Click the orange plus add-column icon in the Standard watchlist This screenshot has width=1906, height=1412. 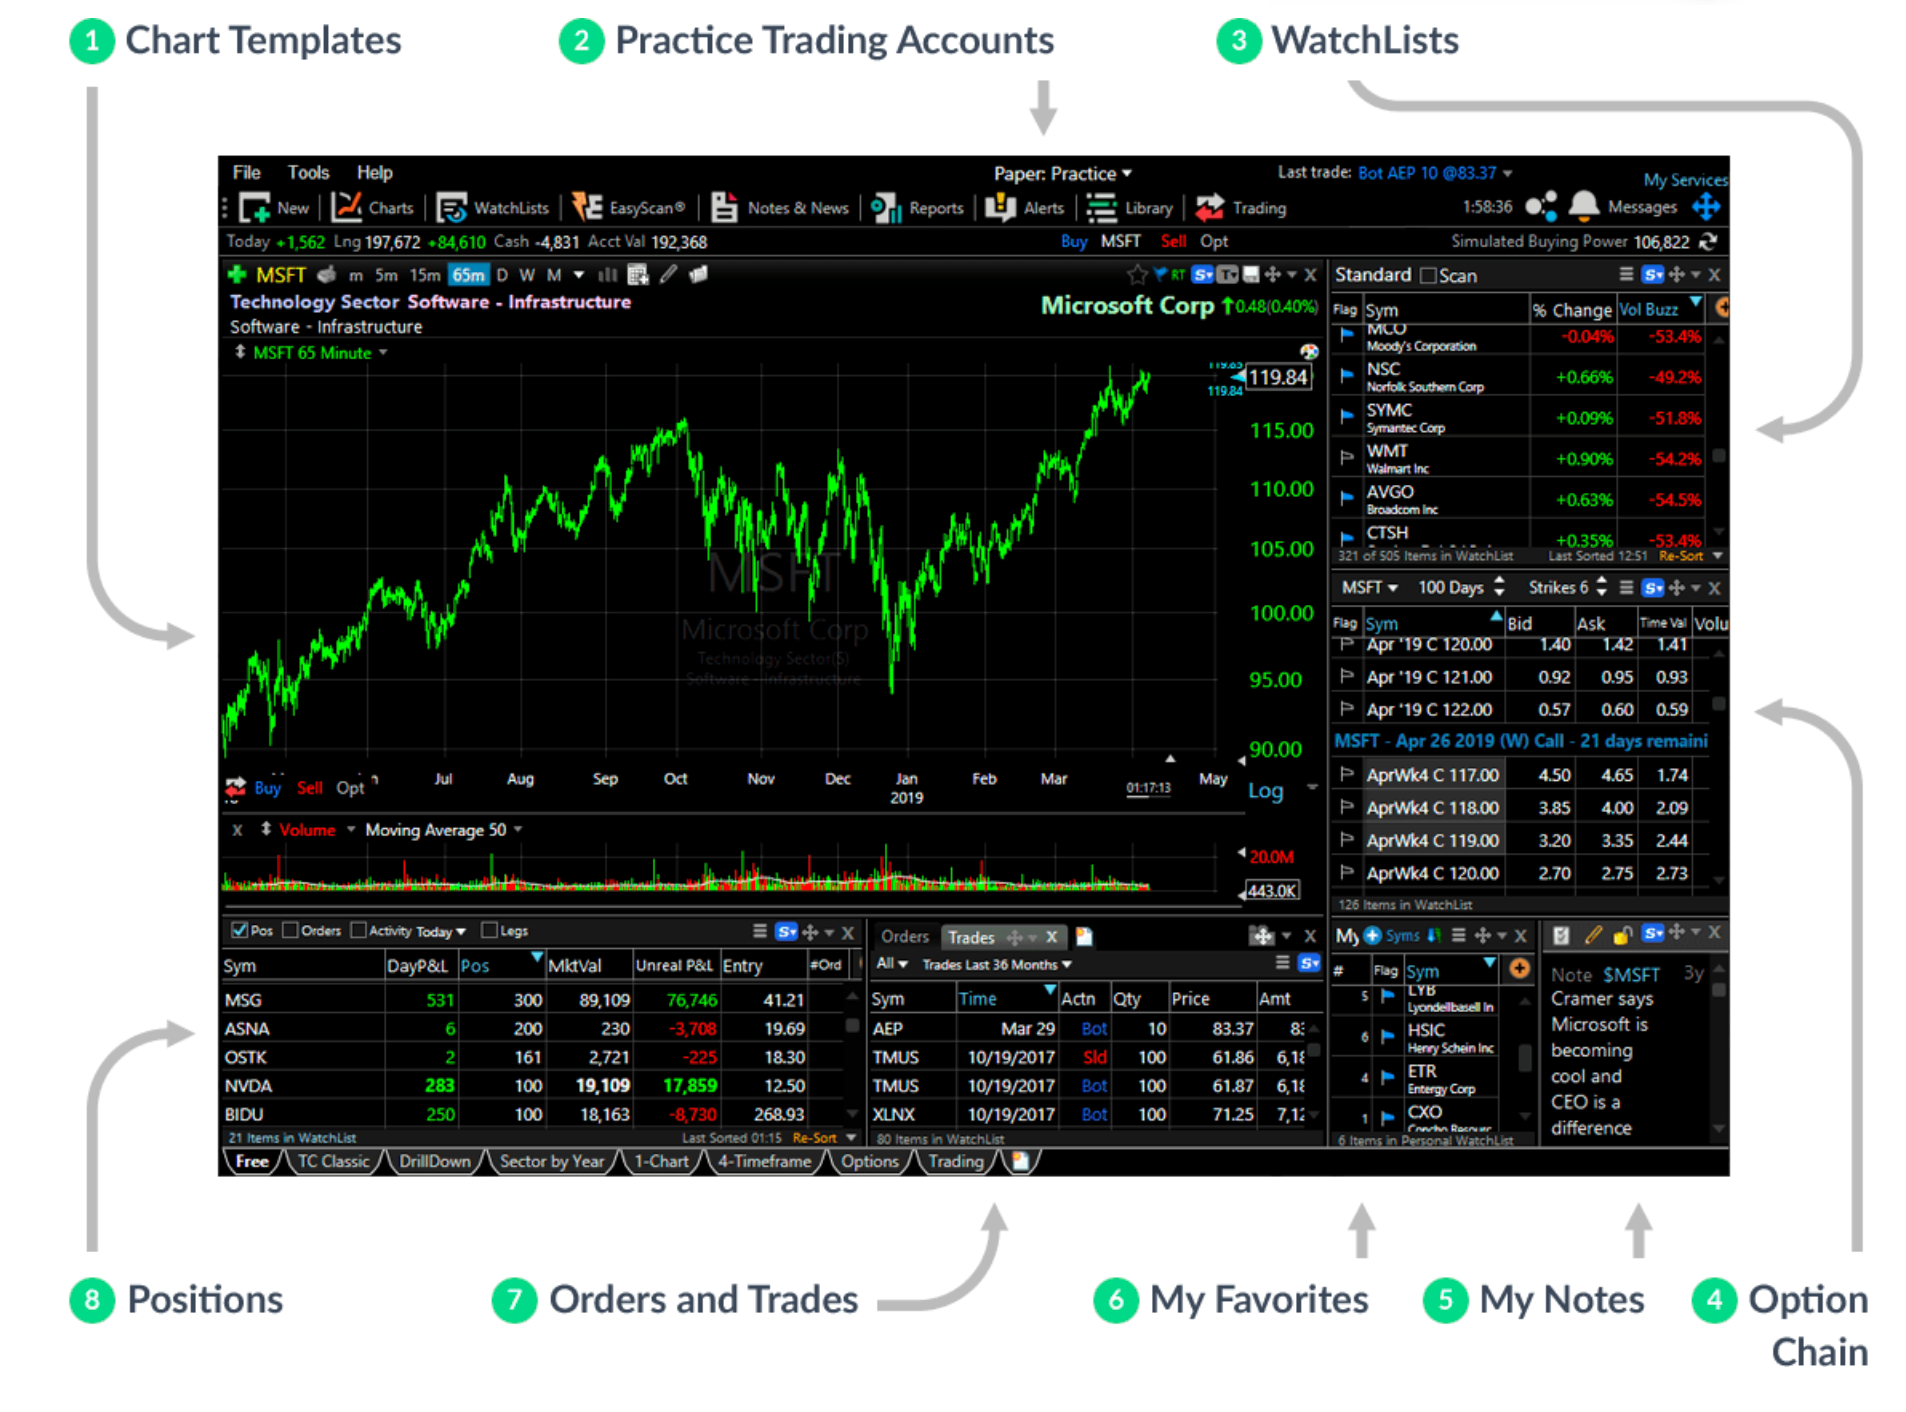[1720, 308]
